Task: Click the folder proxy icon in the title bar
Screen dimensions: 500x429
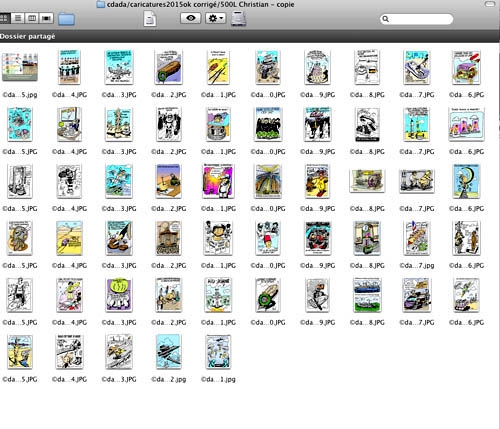Action: pyautogui.click(x=100, y=4)
